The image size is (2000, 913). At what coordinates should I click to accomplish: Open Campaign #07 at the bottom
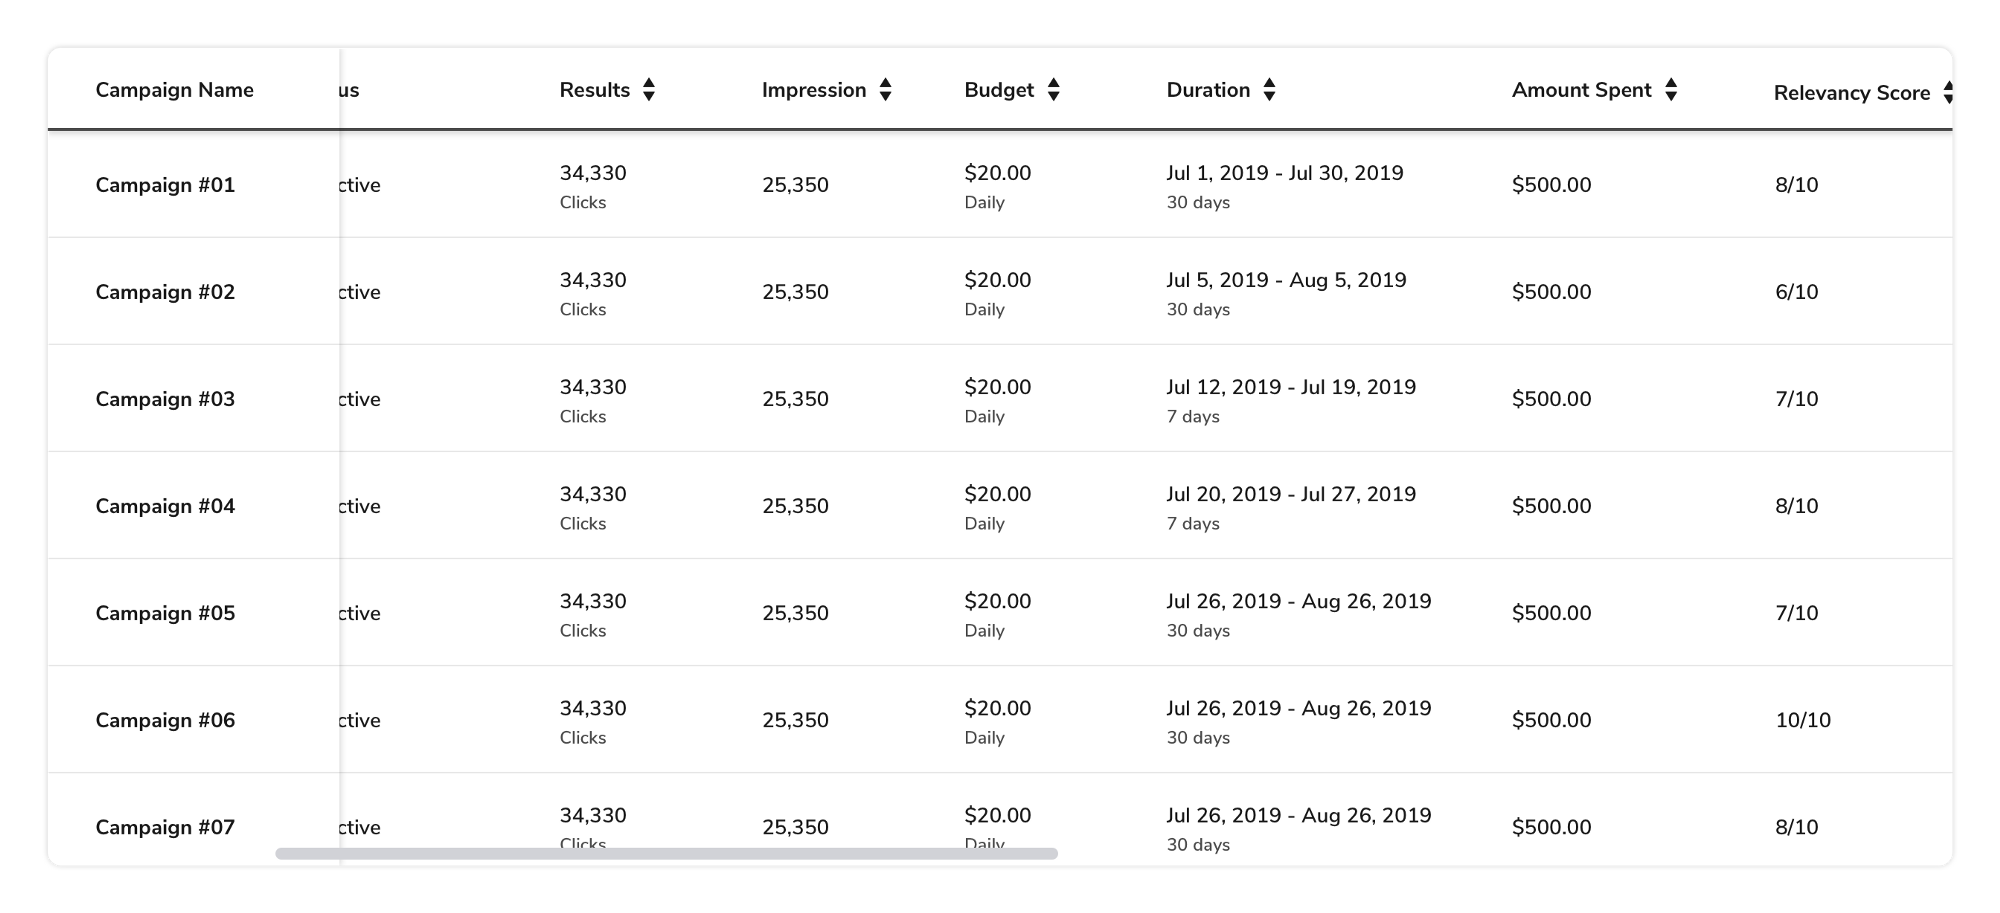[165, 827]
